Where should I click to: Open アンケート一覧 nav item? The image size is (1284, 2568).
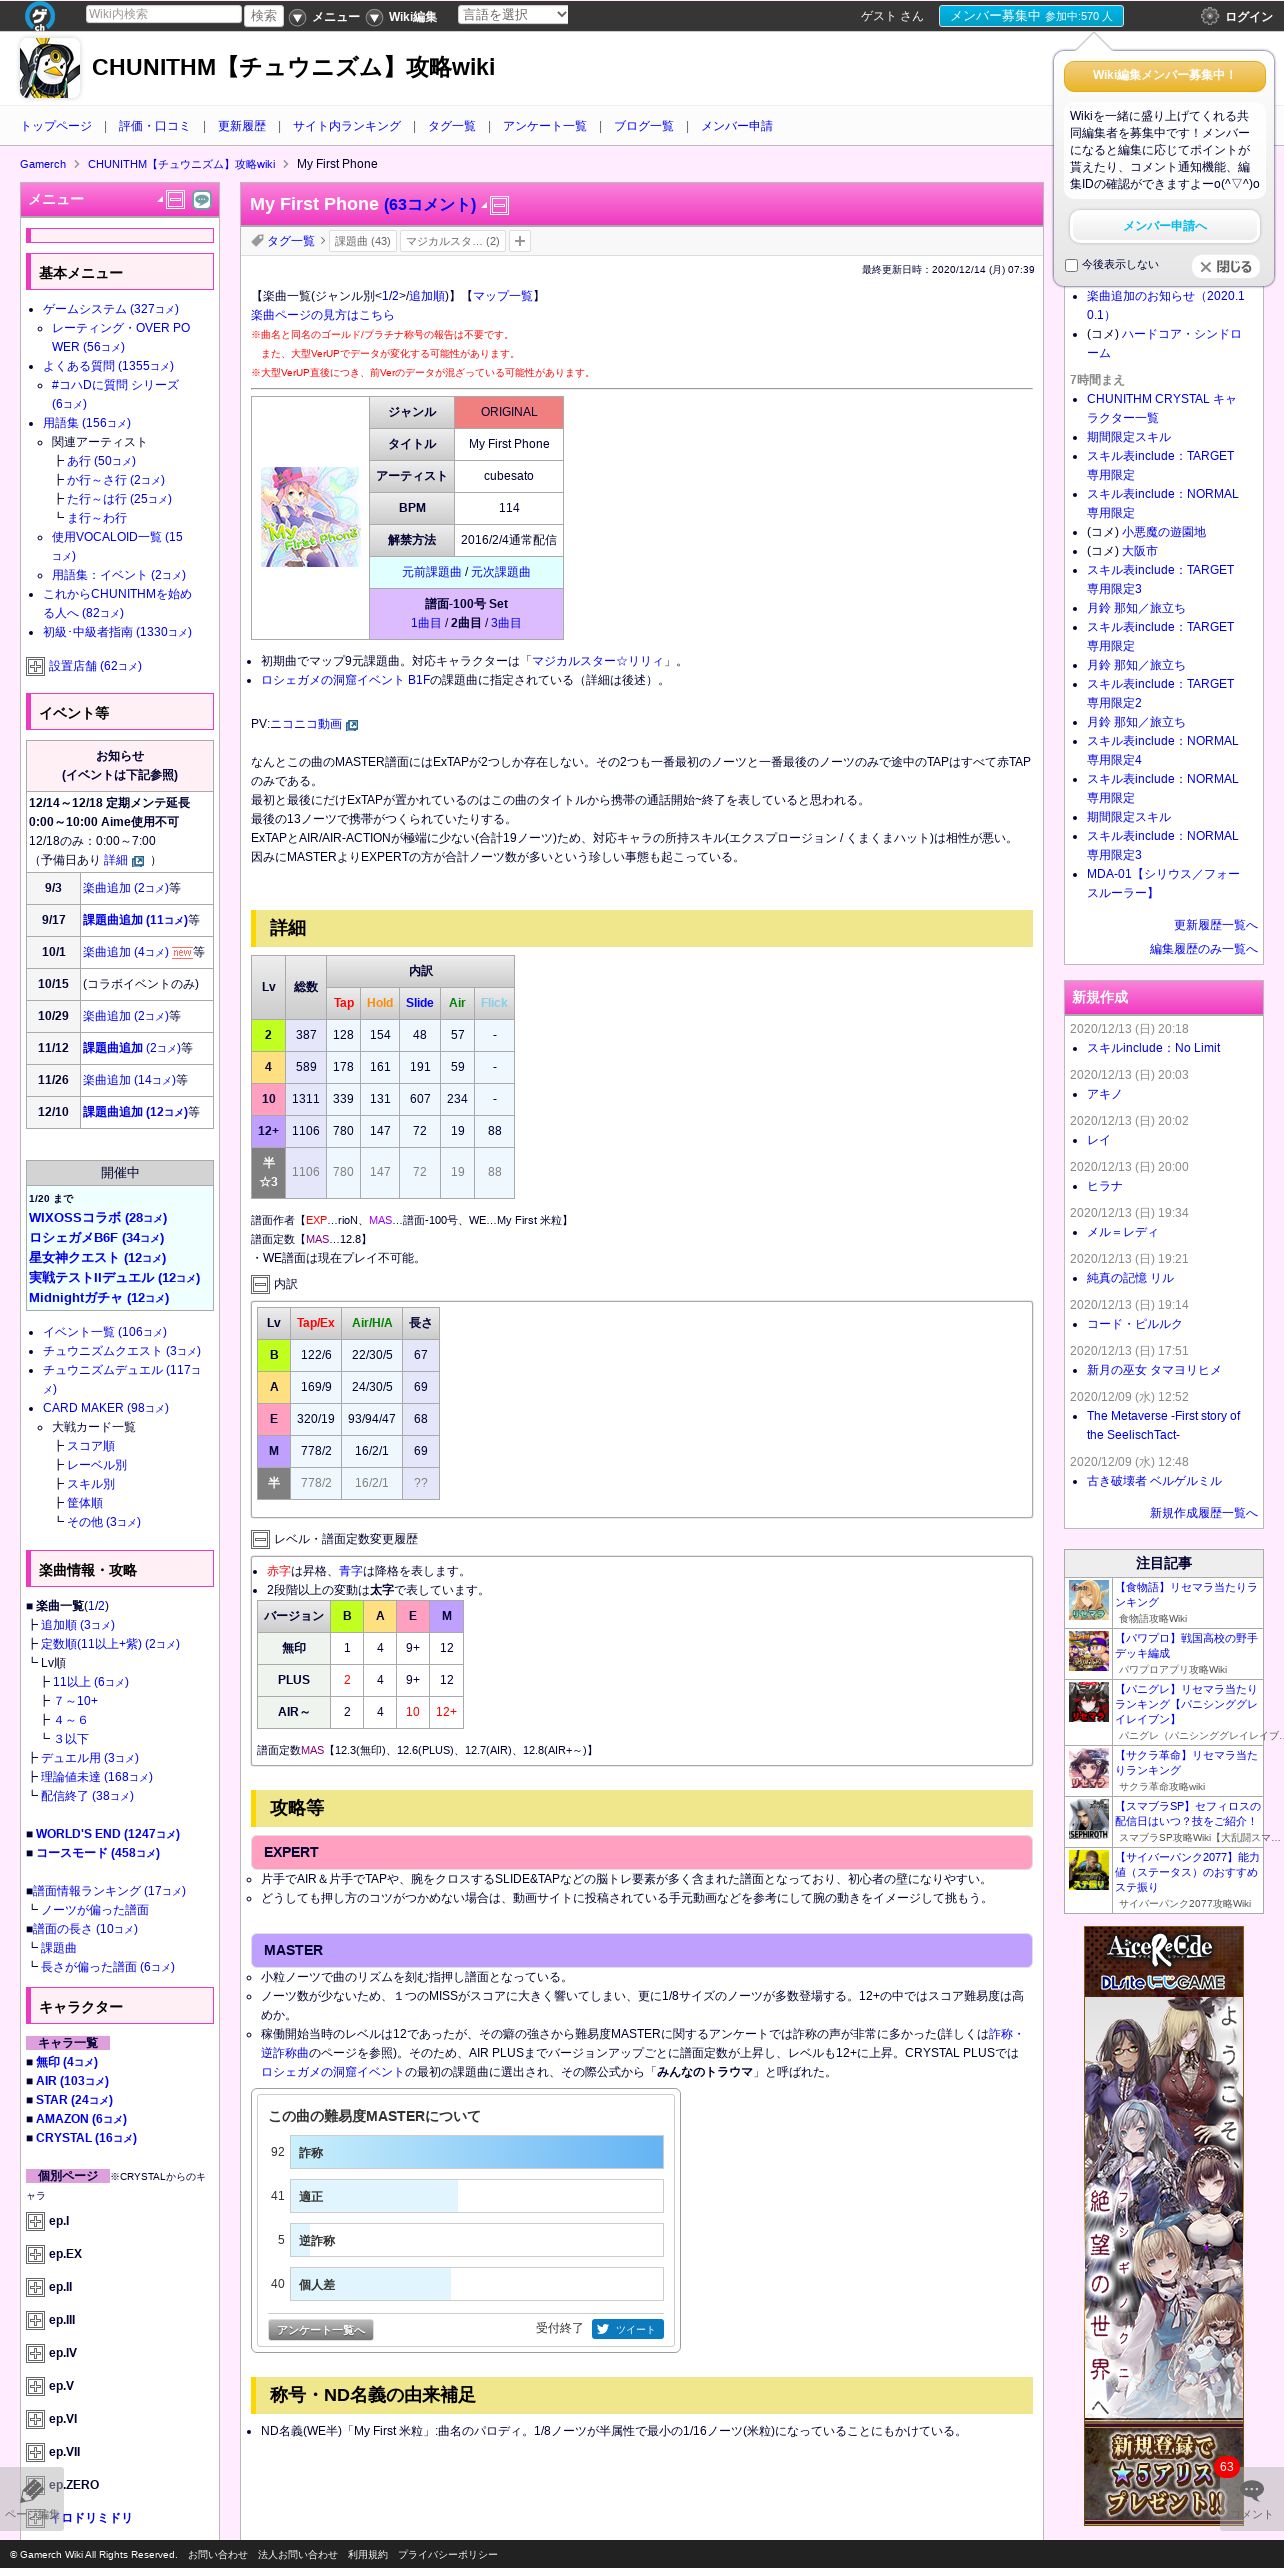coord(545,126)
